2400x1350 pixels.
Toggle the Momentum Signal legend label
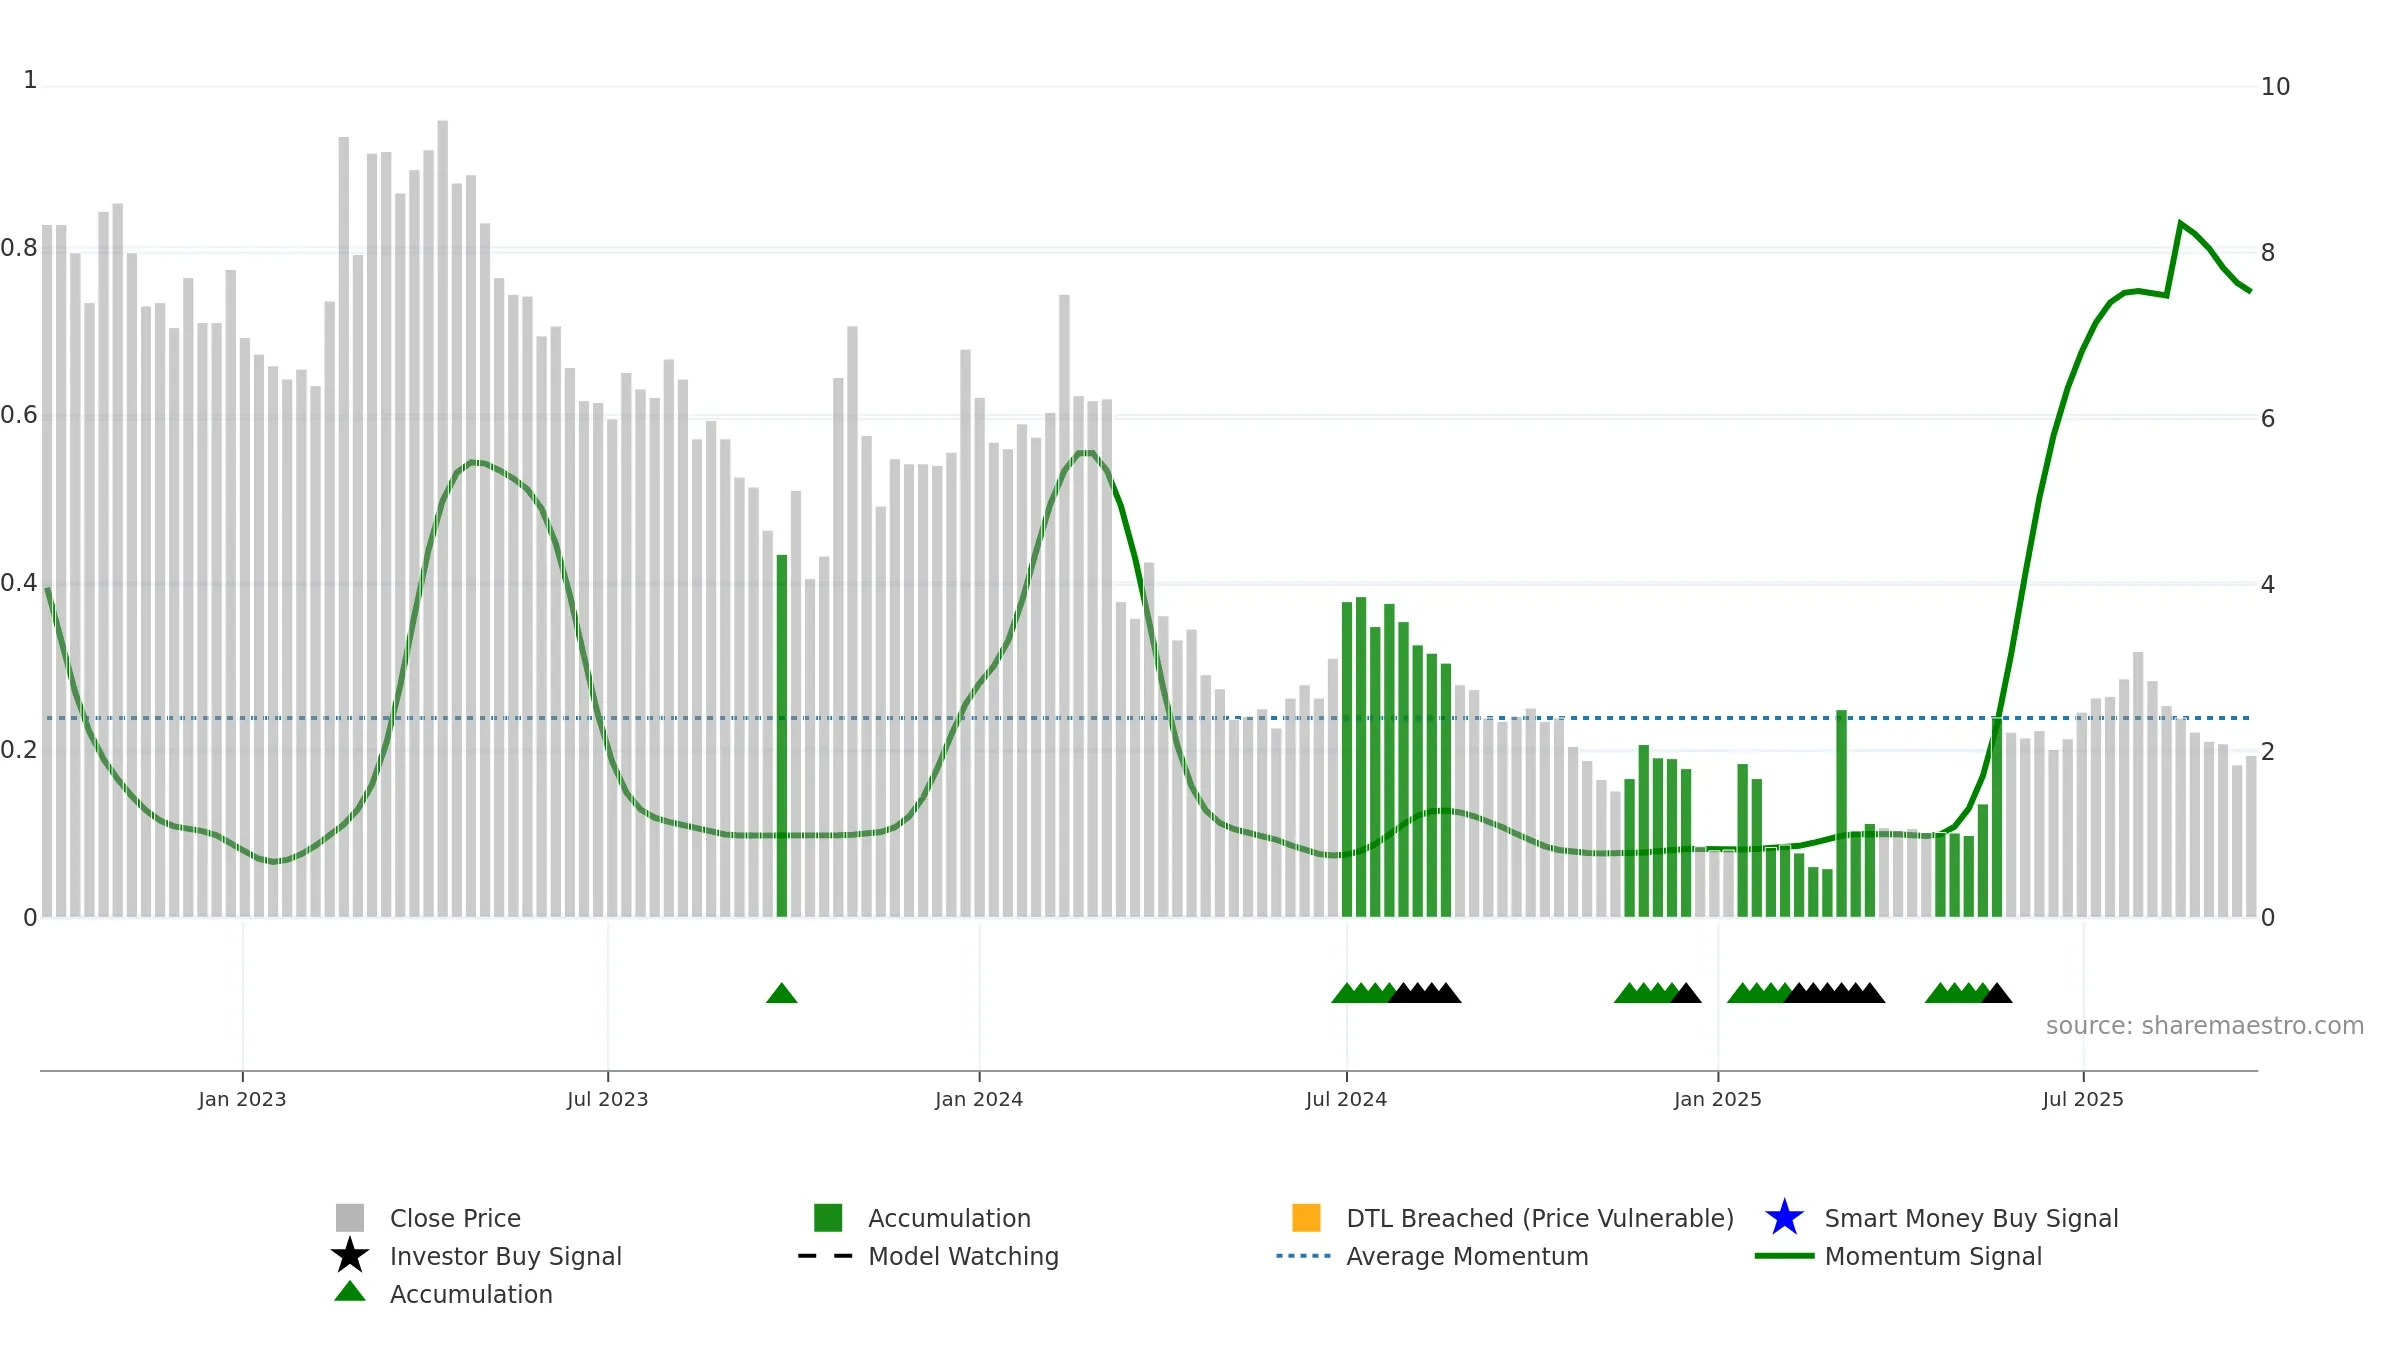1933,1256
